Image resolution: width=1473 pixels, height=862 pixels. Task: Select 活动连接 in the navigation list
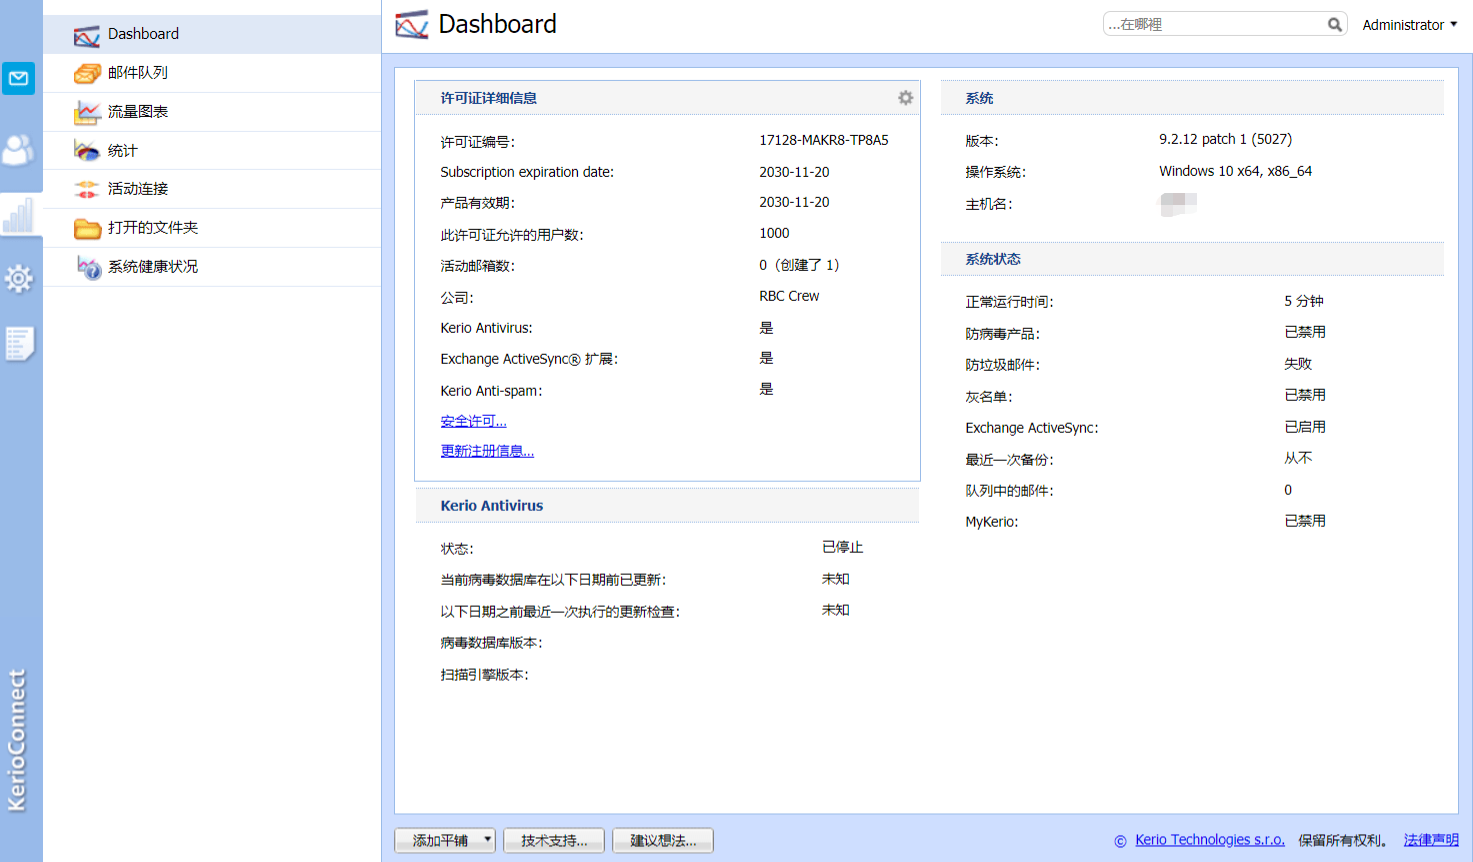coord(212,189)
